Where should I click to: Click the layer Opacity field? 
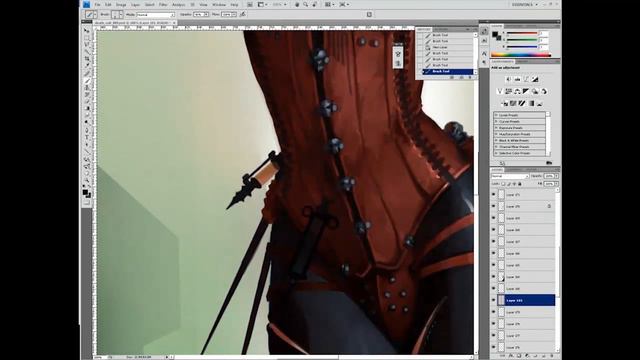coord(549,176)
